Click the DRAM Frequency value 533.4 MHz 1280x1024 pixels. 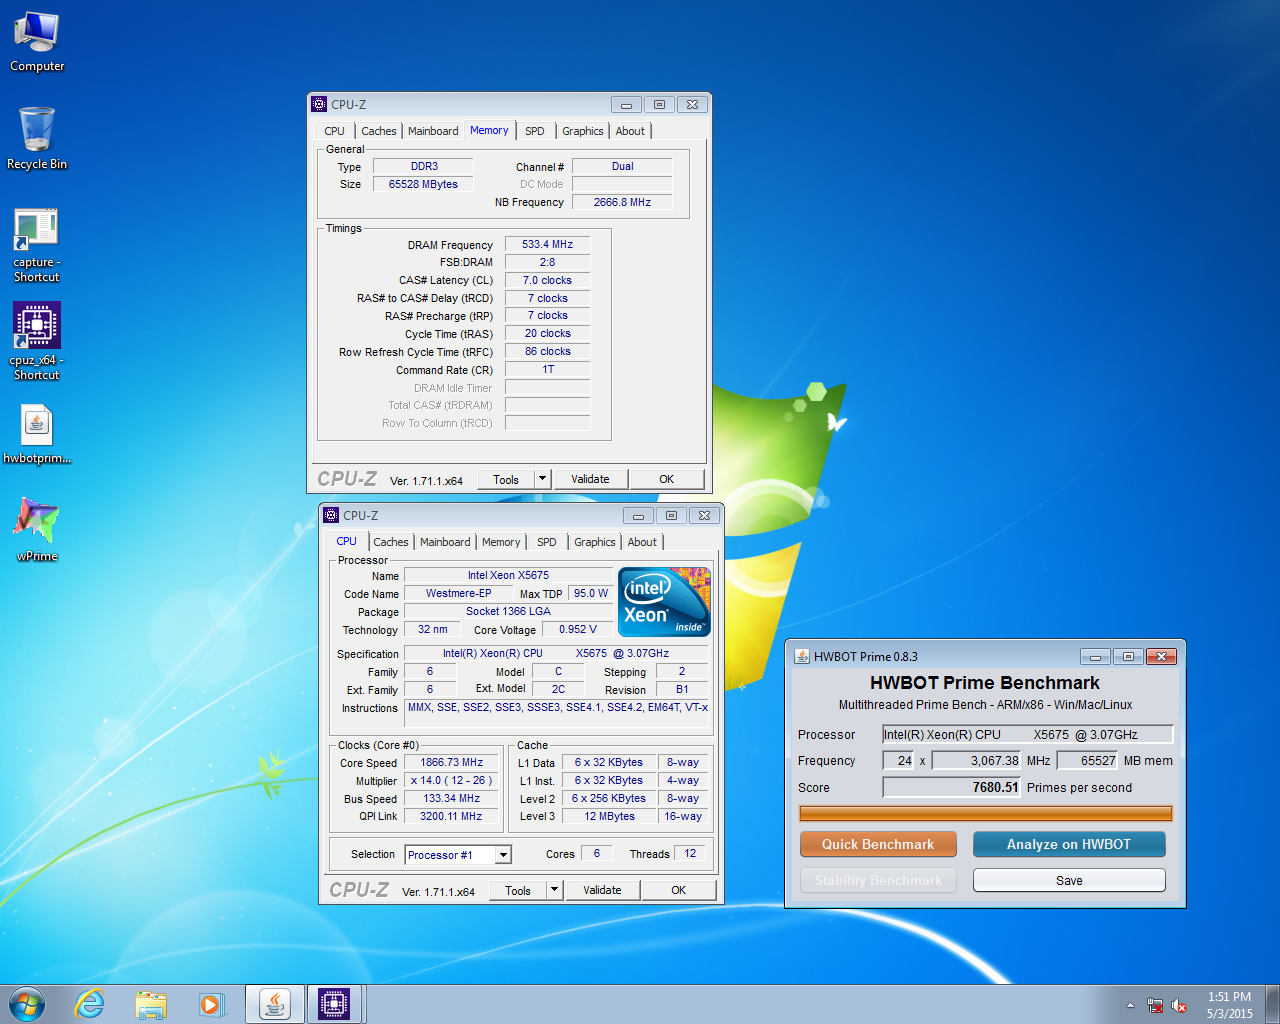click(548, 244)
